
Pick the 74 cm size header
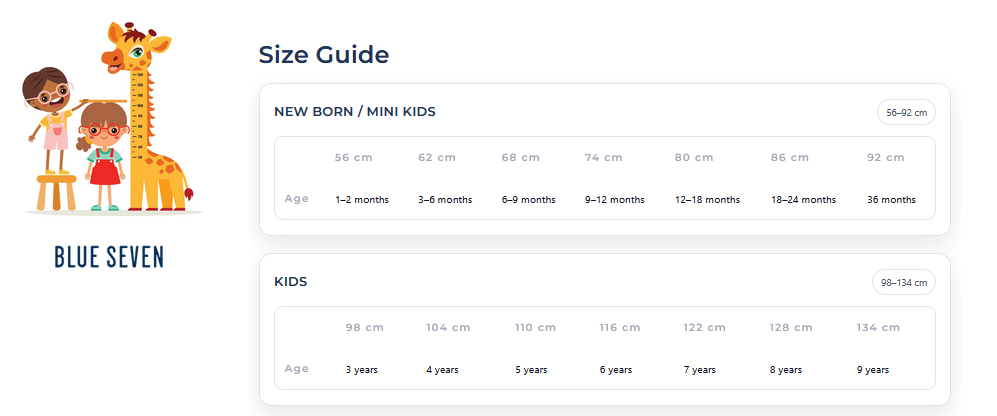click(x=603, y=158)
